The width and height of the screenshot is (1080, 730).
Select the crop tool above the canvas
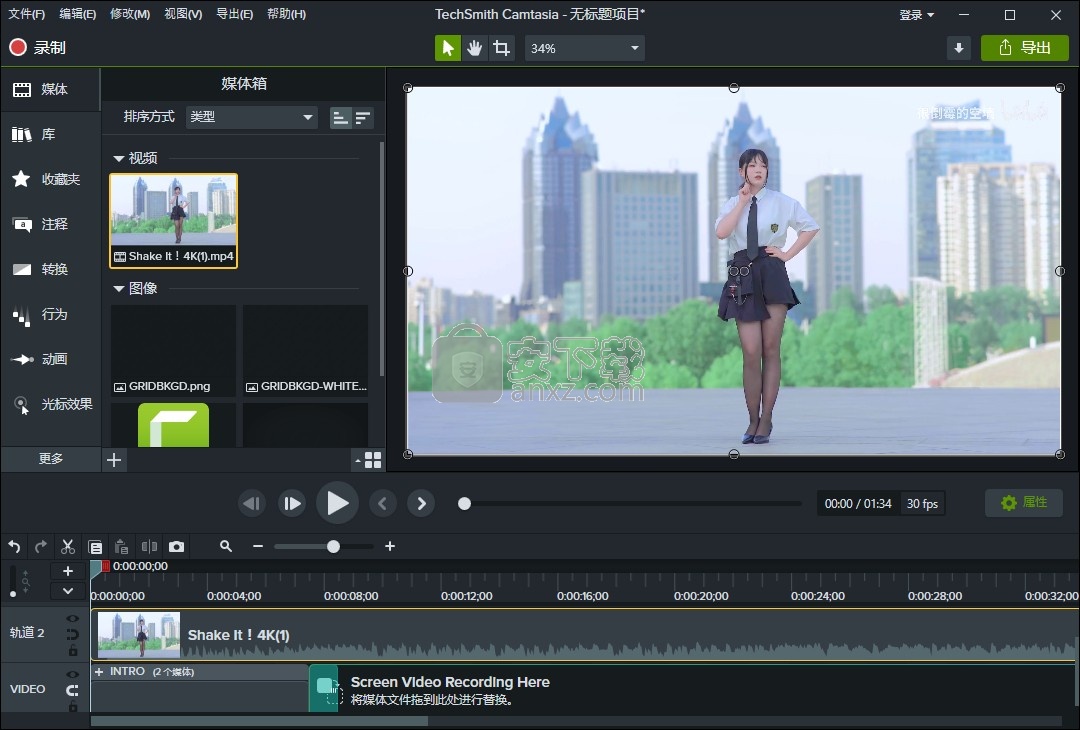click(502, 48)
